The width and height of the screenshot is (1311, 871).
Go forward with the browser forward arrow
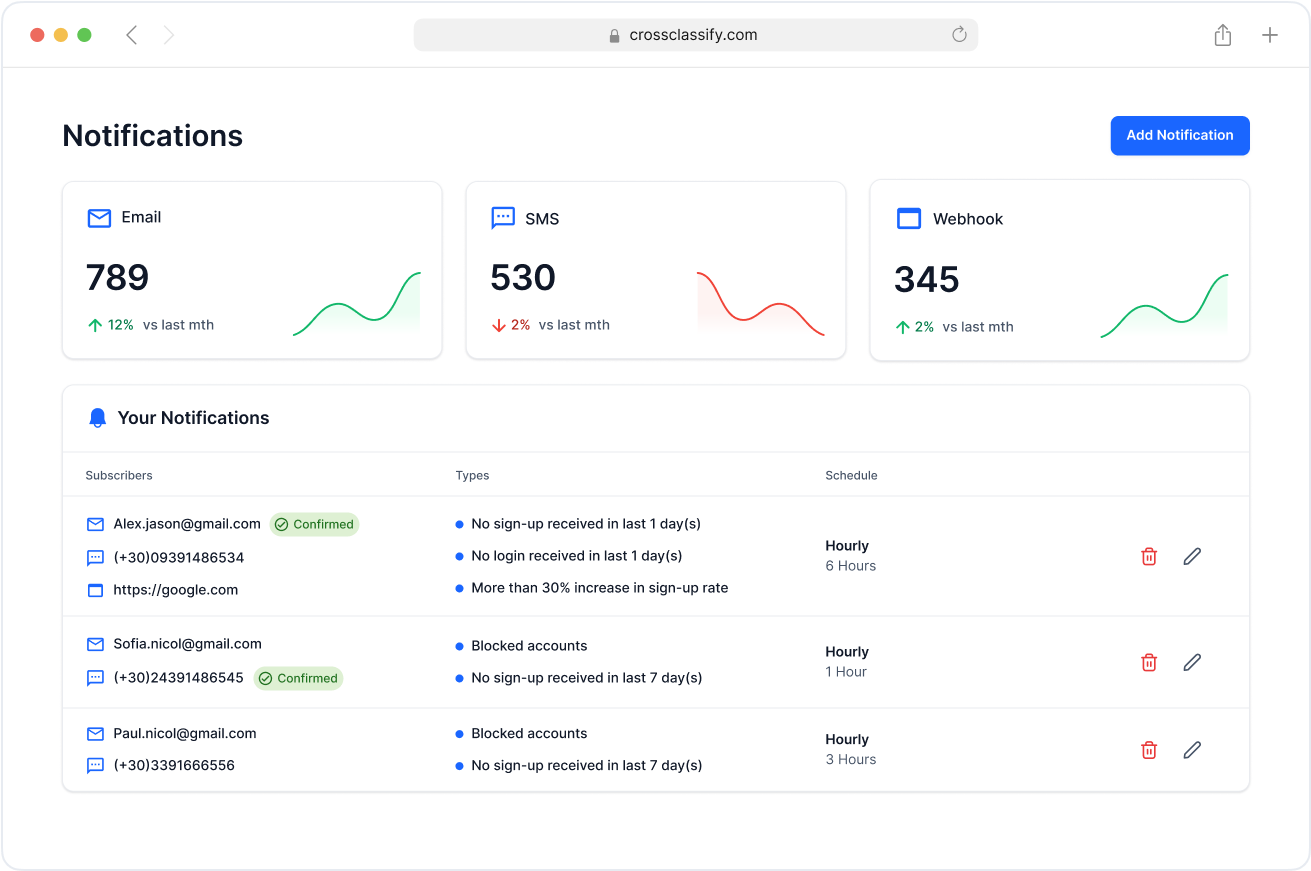(x=169, y=35)
